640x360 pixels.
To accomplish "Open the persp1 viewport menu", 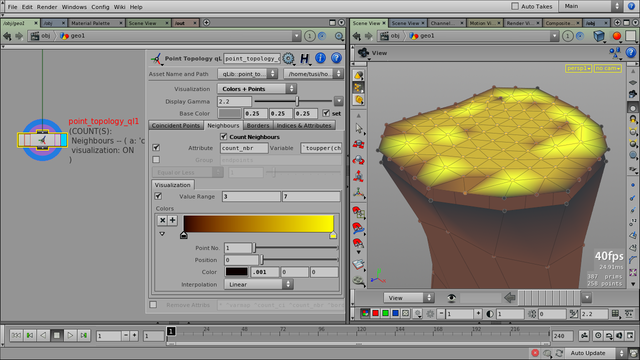I will click(x=578, y=69).
